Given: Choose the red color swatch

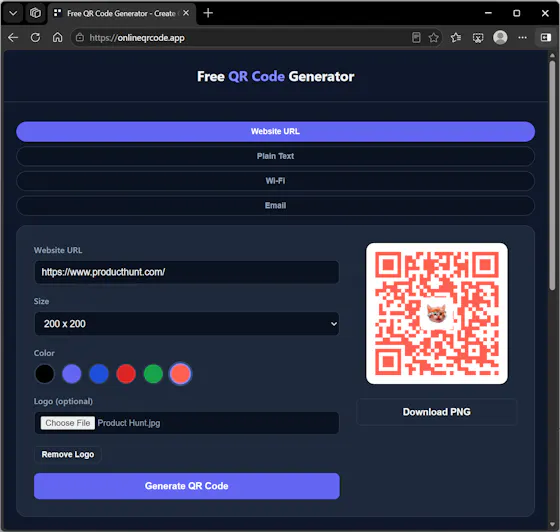Looking at the screenshot, I should pos(126,374).
